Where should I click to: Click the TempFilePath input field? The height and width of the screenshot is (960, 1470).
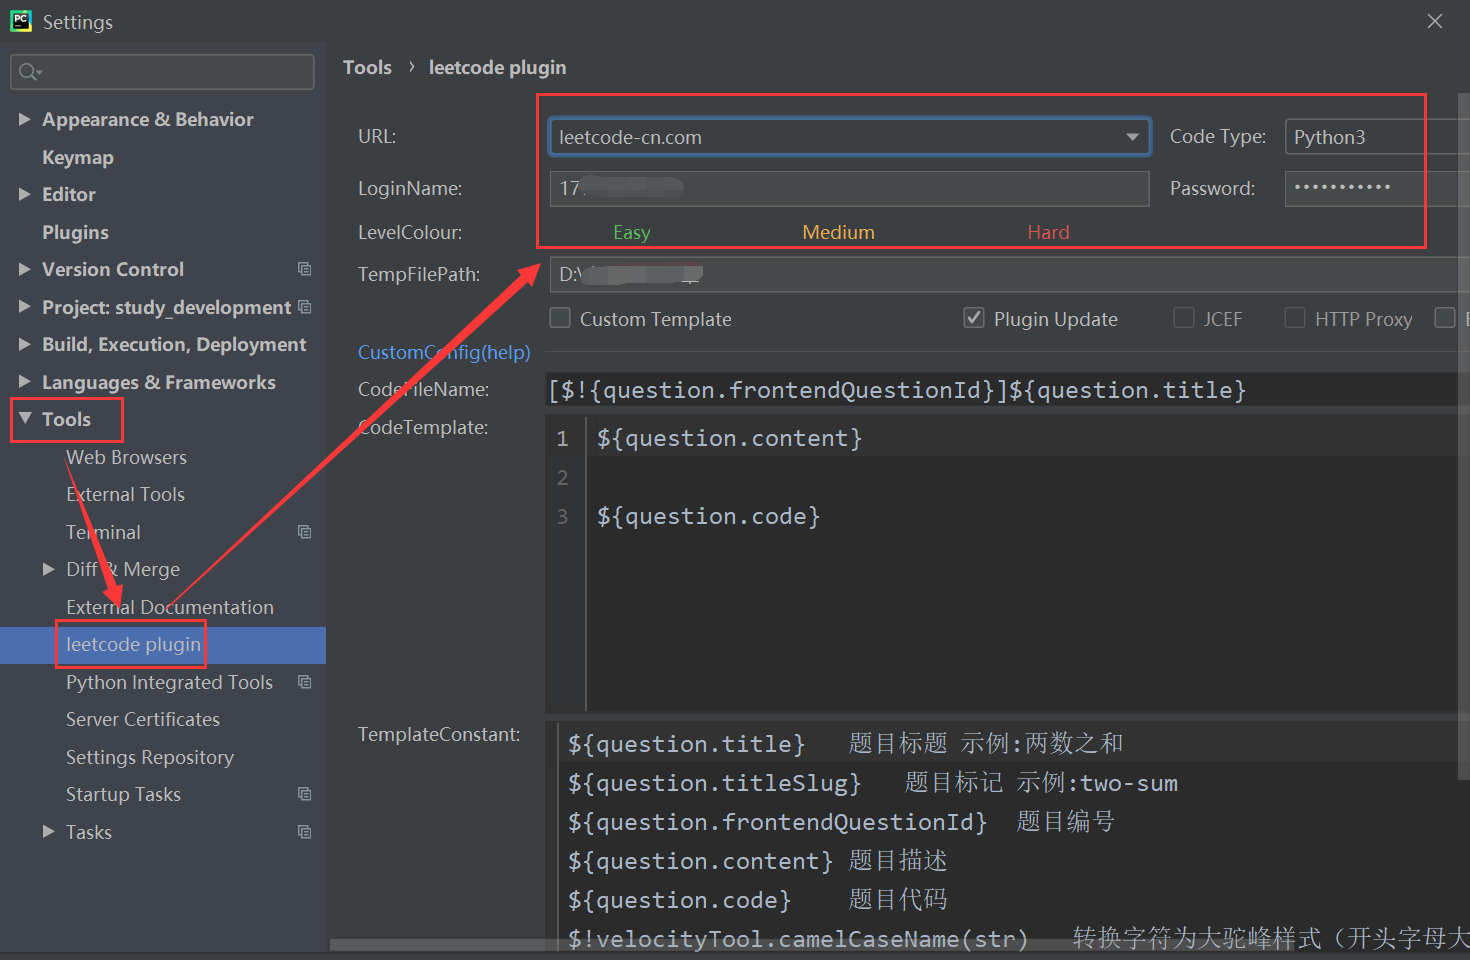[x=1009, y=274]
